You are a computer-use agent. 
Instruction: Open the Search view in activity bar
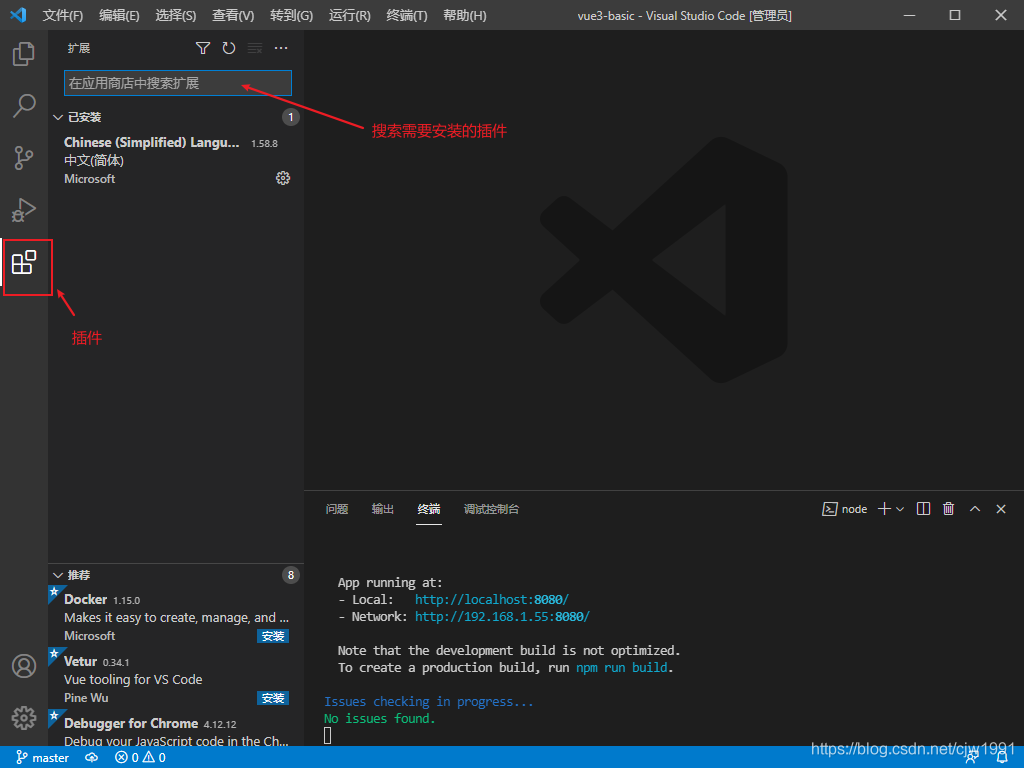coord(24,106)
